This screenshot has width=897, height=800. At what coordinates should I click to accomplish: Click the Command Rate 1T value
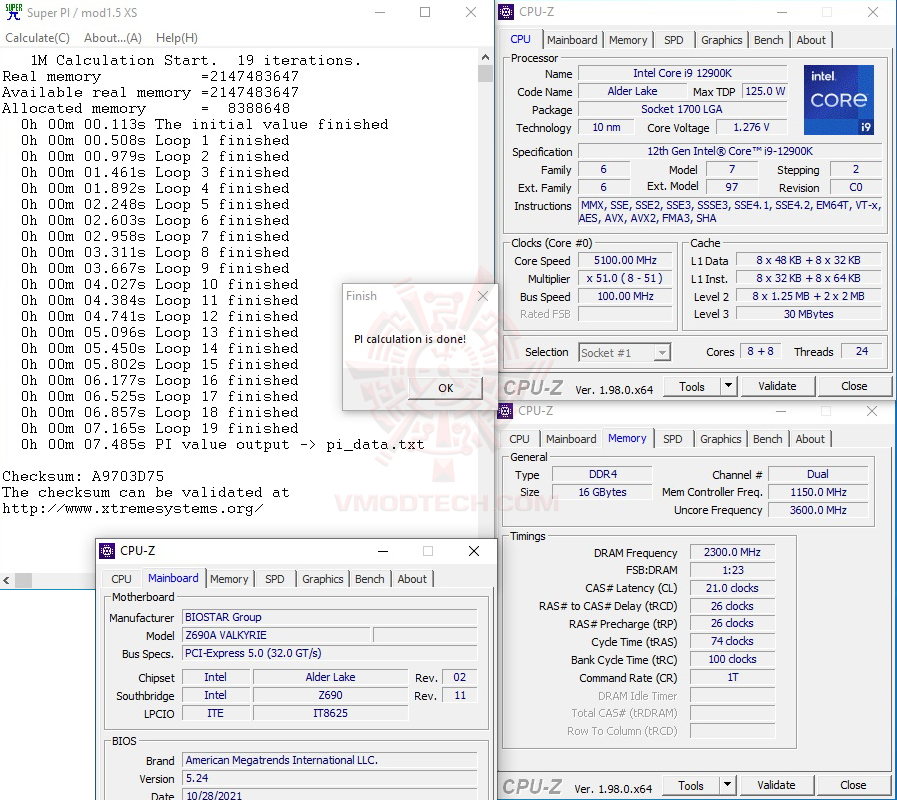[732, 678]
